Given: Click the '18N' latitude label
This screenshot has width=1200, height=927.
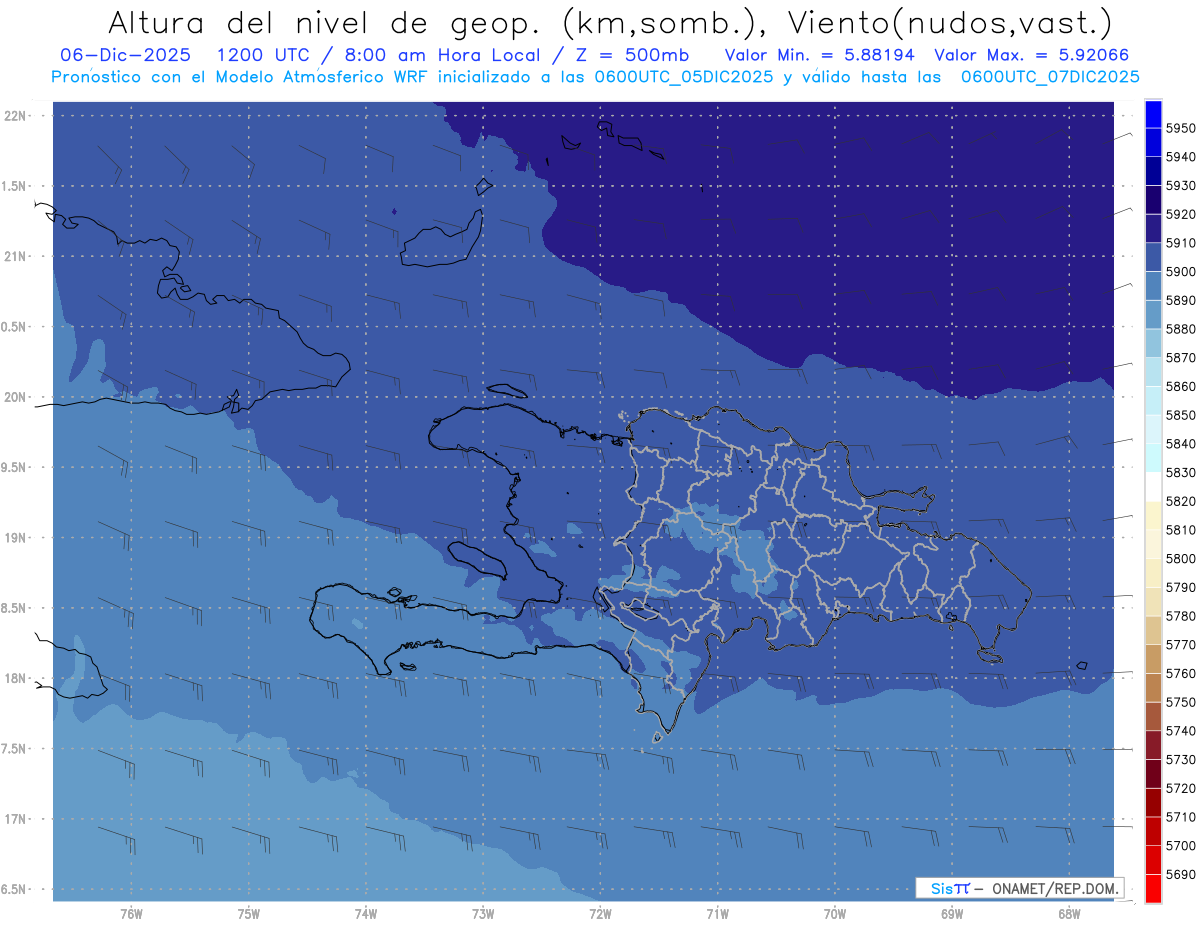Looking at the screenshot, I should [15, 678].
